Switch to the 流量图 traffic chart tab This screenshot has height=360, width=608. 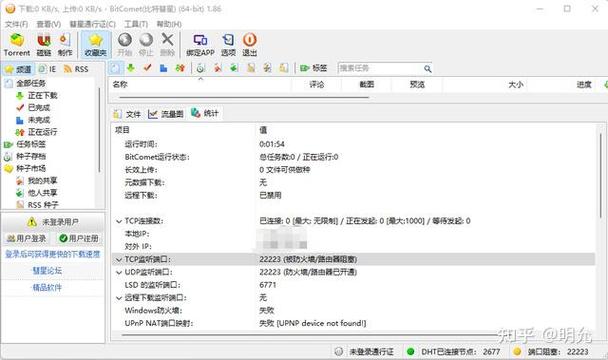pyautogui.click(x=166, y=114)
